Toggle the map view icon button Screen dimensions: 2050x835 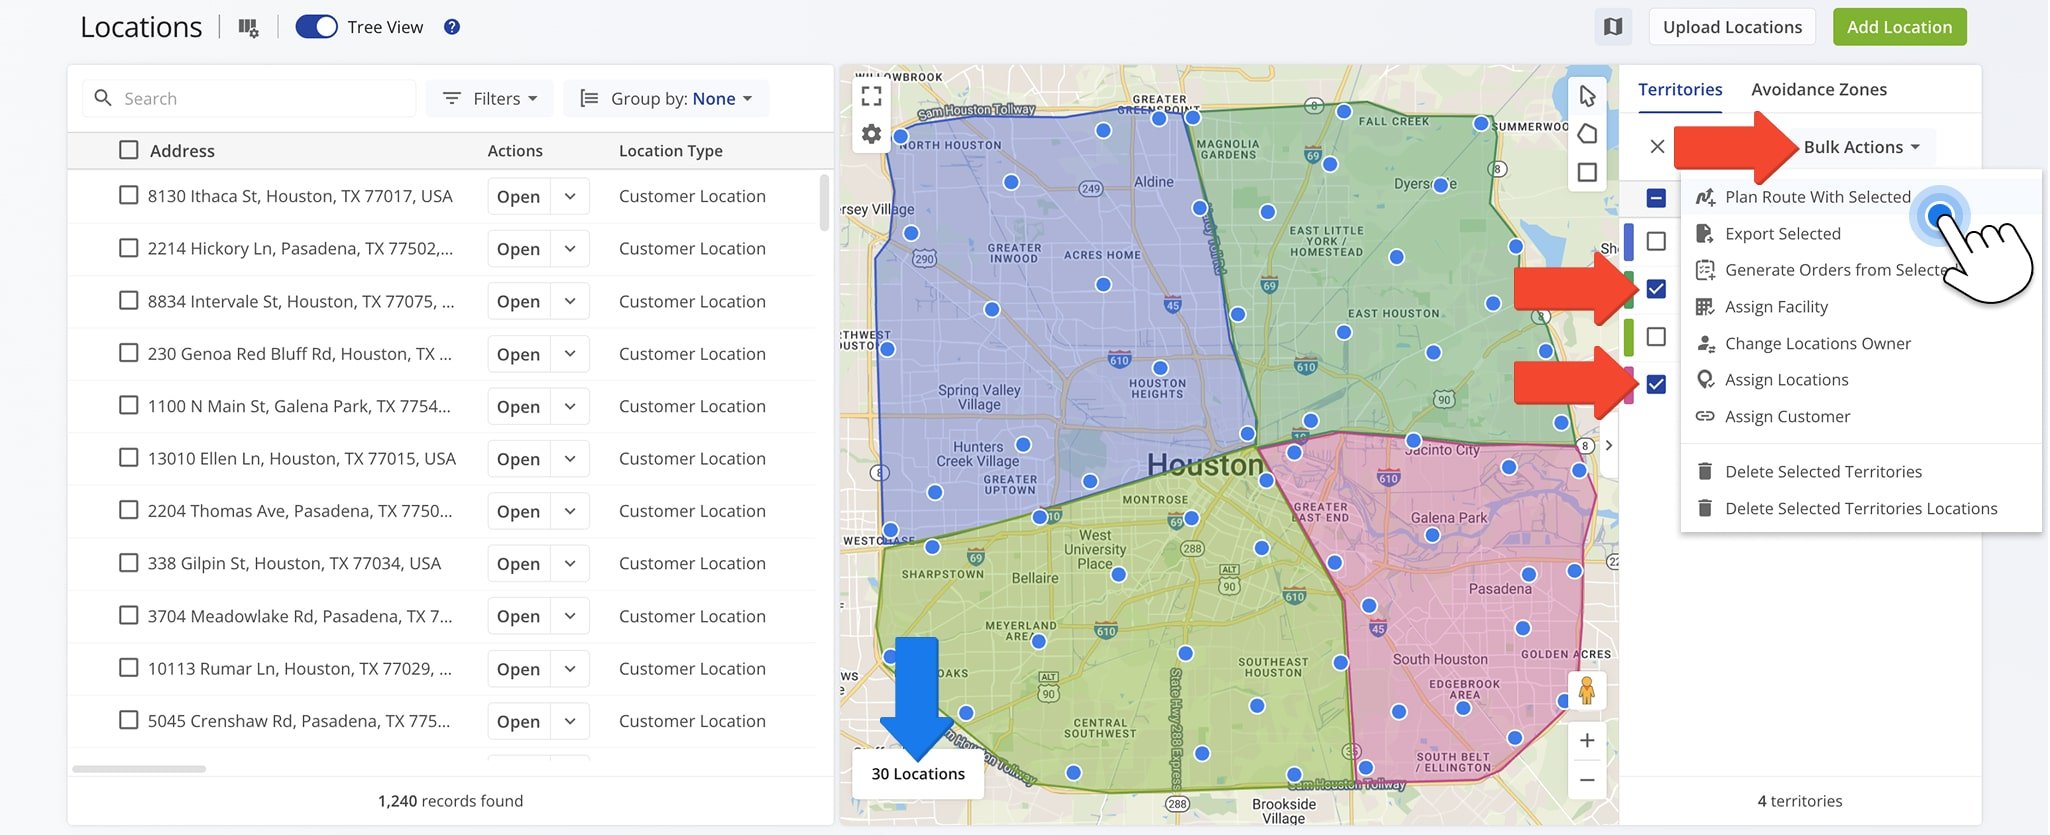1613,27
